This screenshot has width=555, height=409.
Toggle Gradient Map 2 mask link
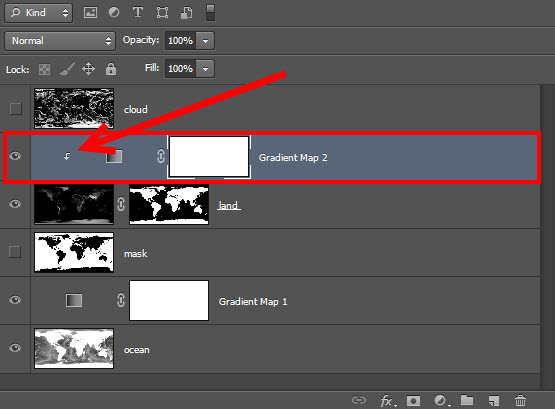(x=161, y=156)
